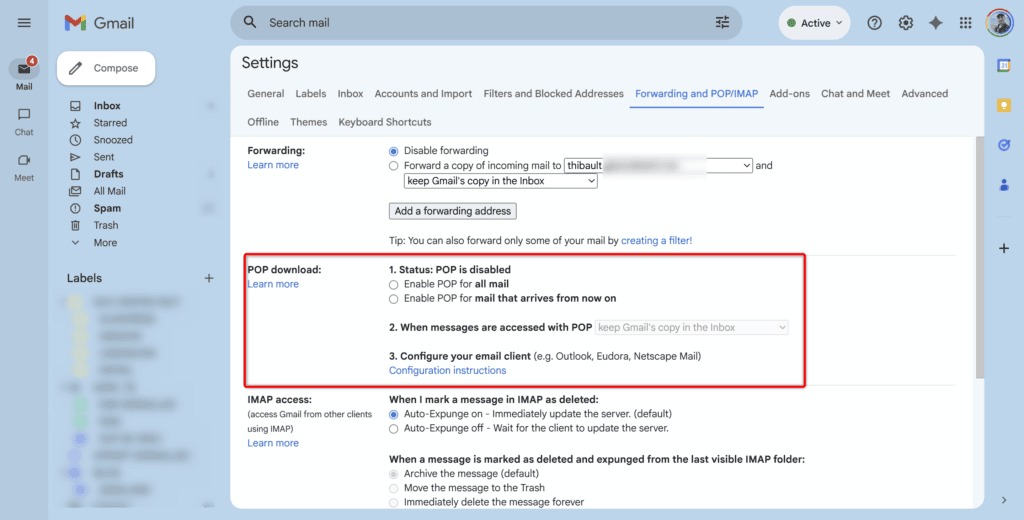Open POP Configuration instructions link
The image size is (1024, 520).
tap(447, 370)
